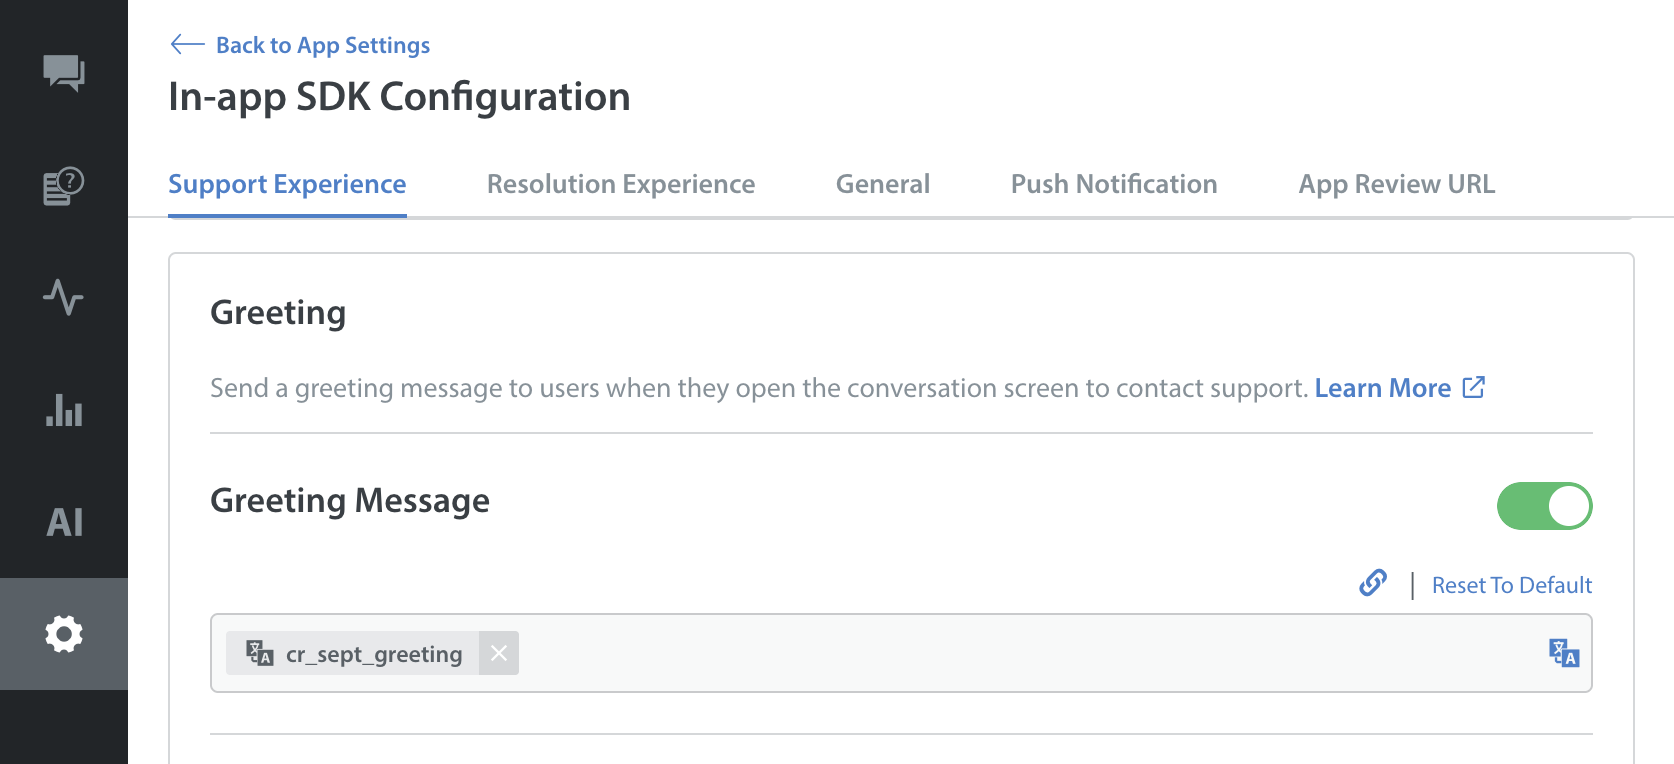Viewport: 1674px width, 764px height.
Task: Open the conversations chat icon in sidebar
Action: pos(64,73)
